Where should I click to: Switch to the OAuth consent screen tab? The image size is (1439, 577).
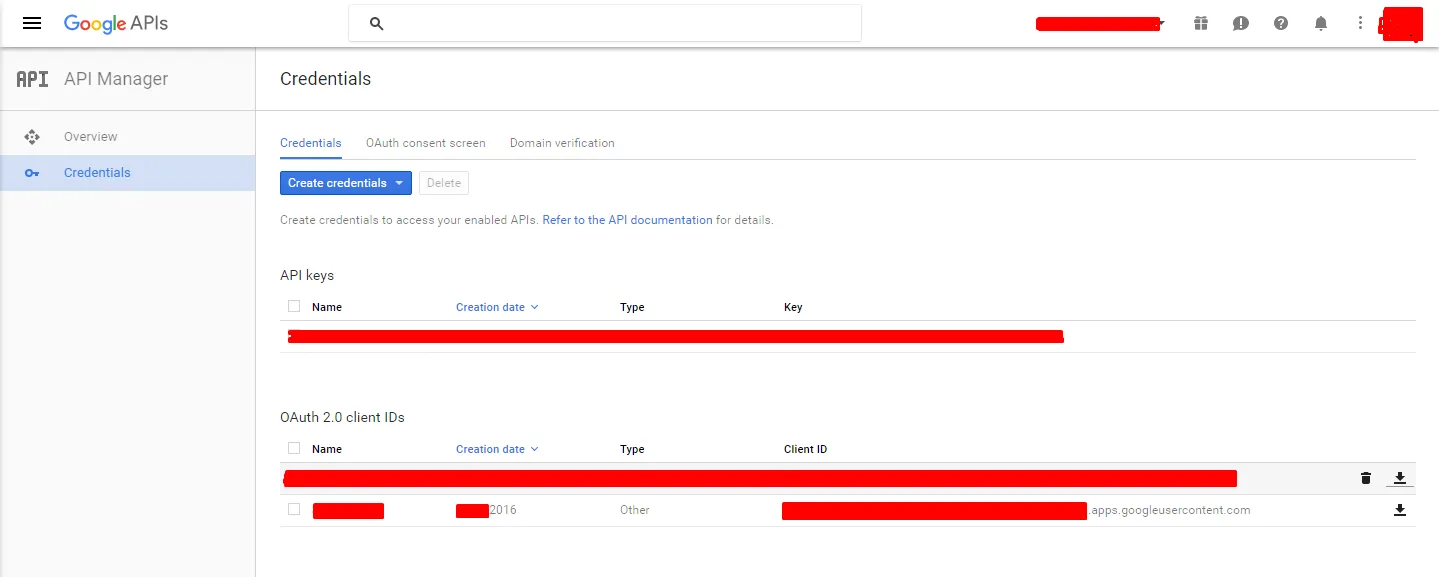425,143
